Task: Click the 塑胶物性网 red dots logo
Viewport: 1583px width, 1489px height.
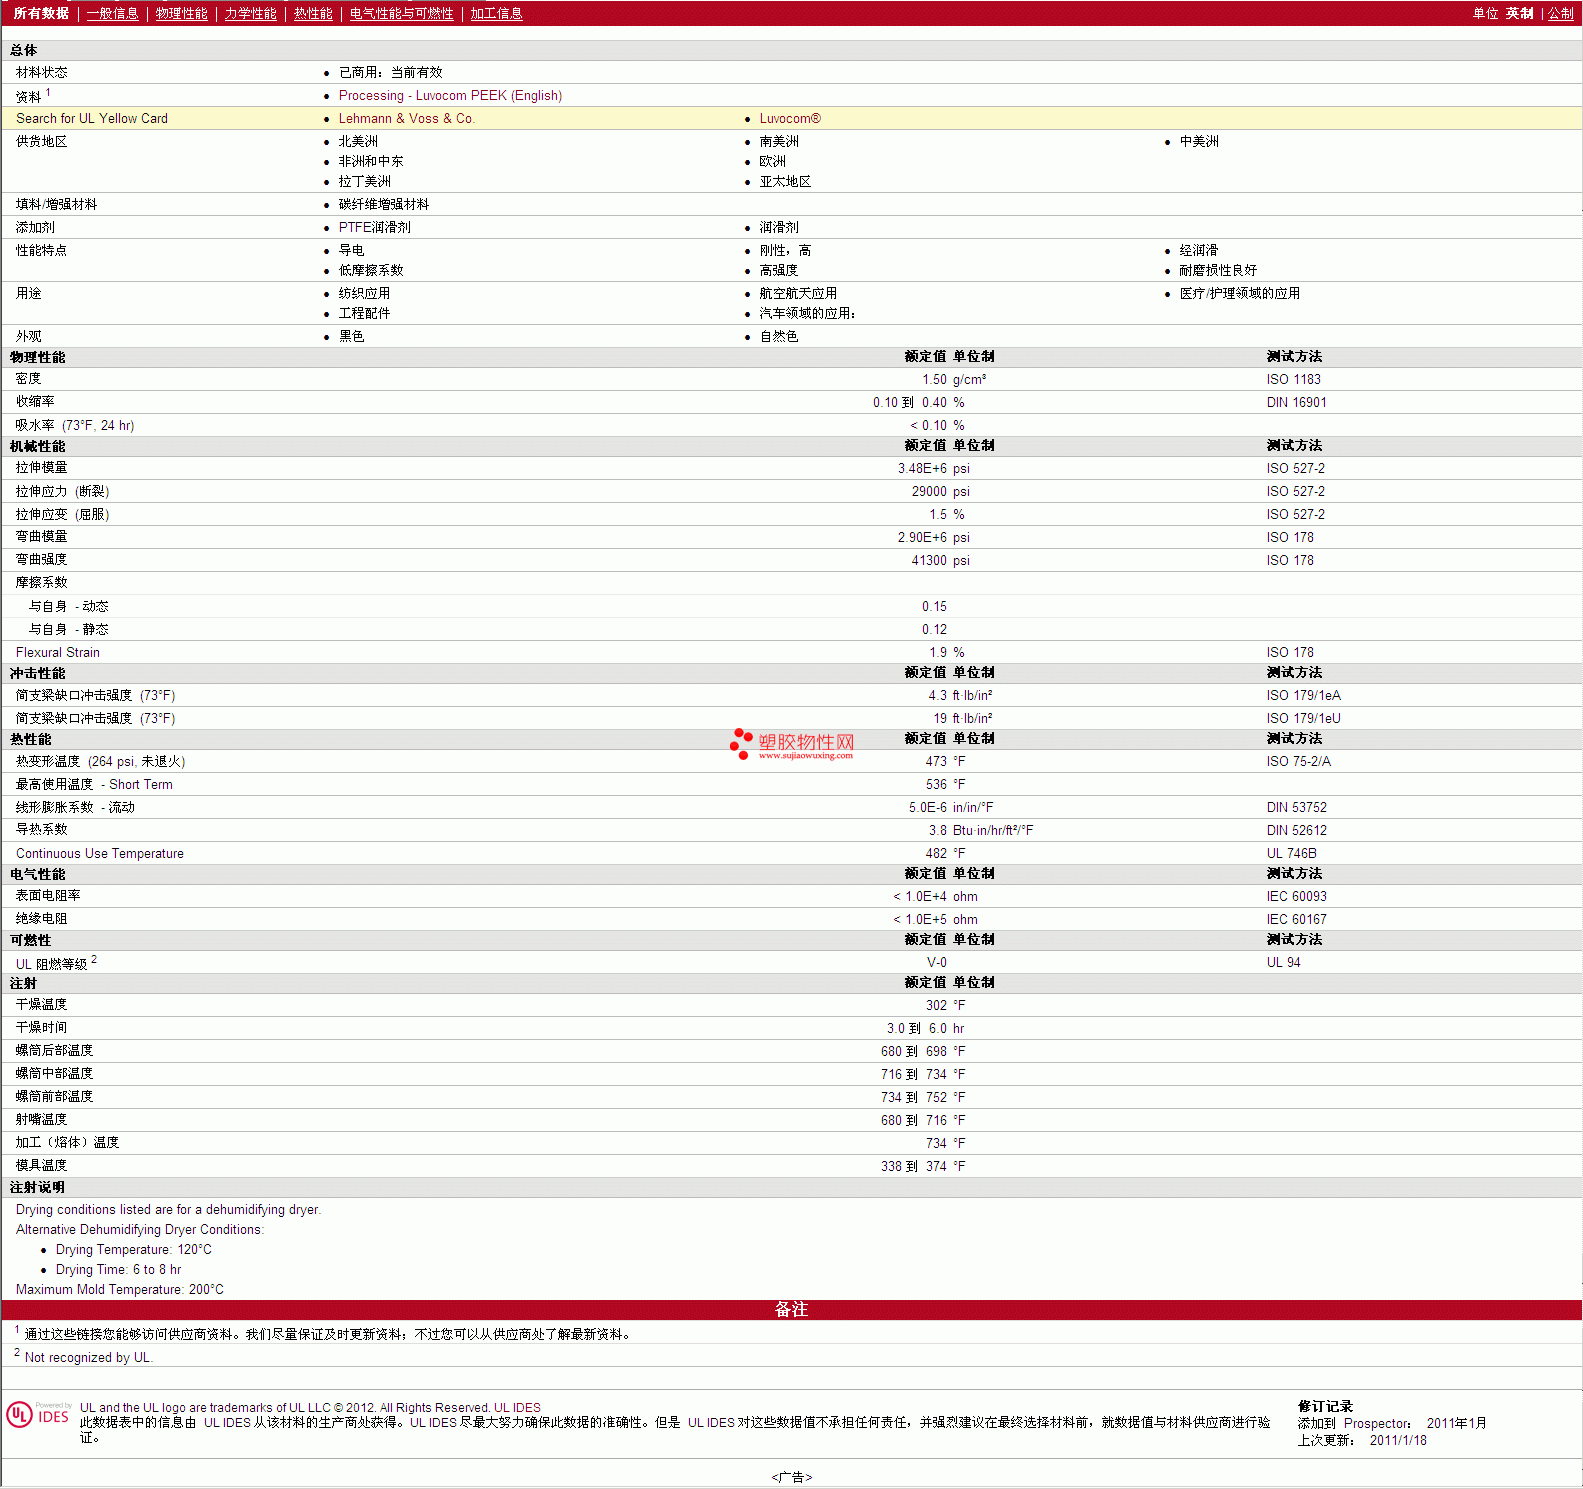Action: tap(741, 744)
